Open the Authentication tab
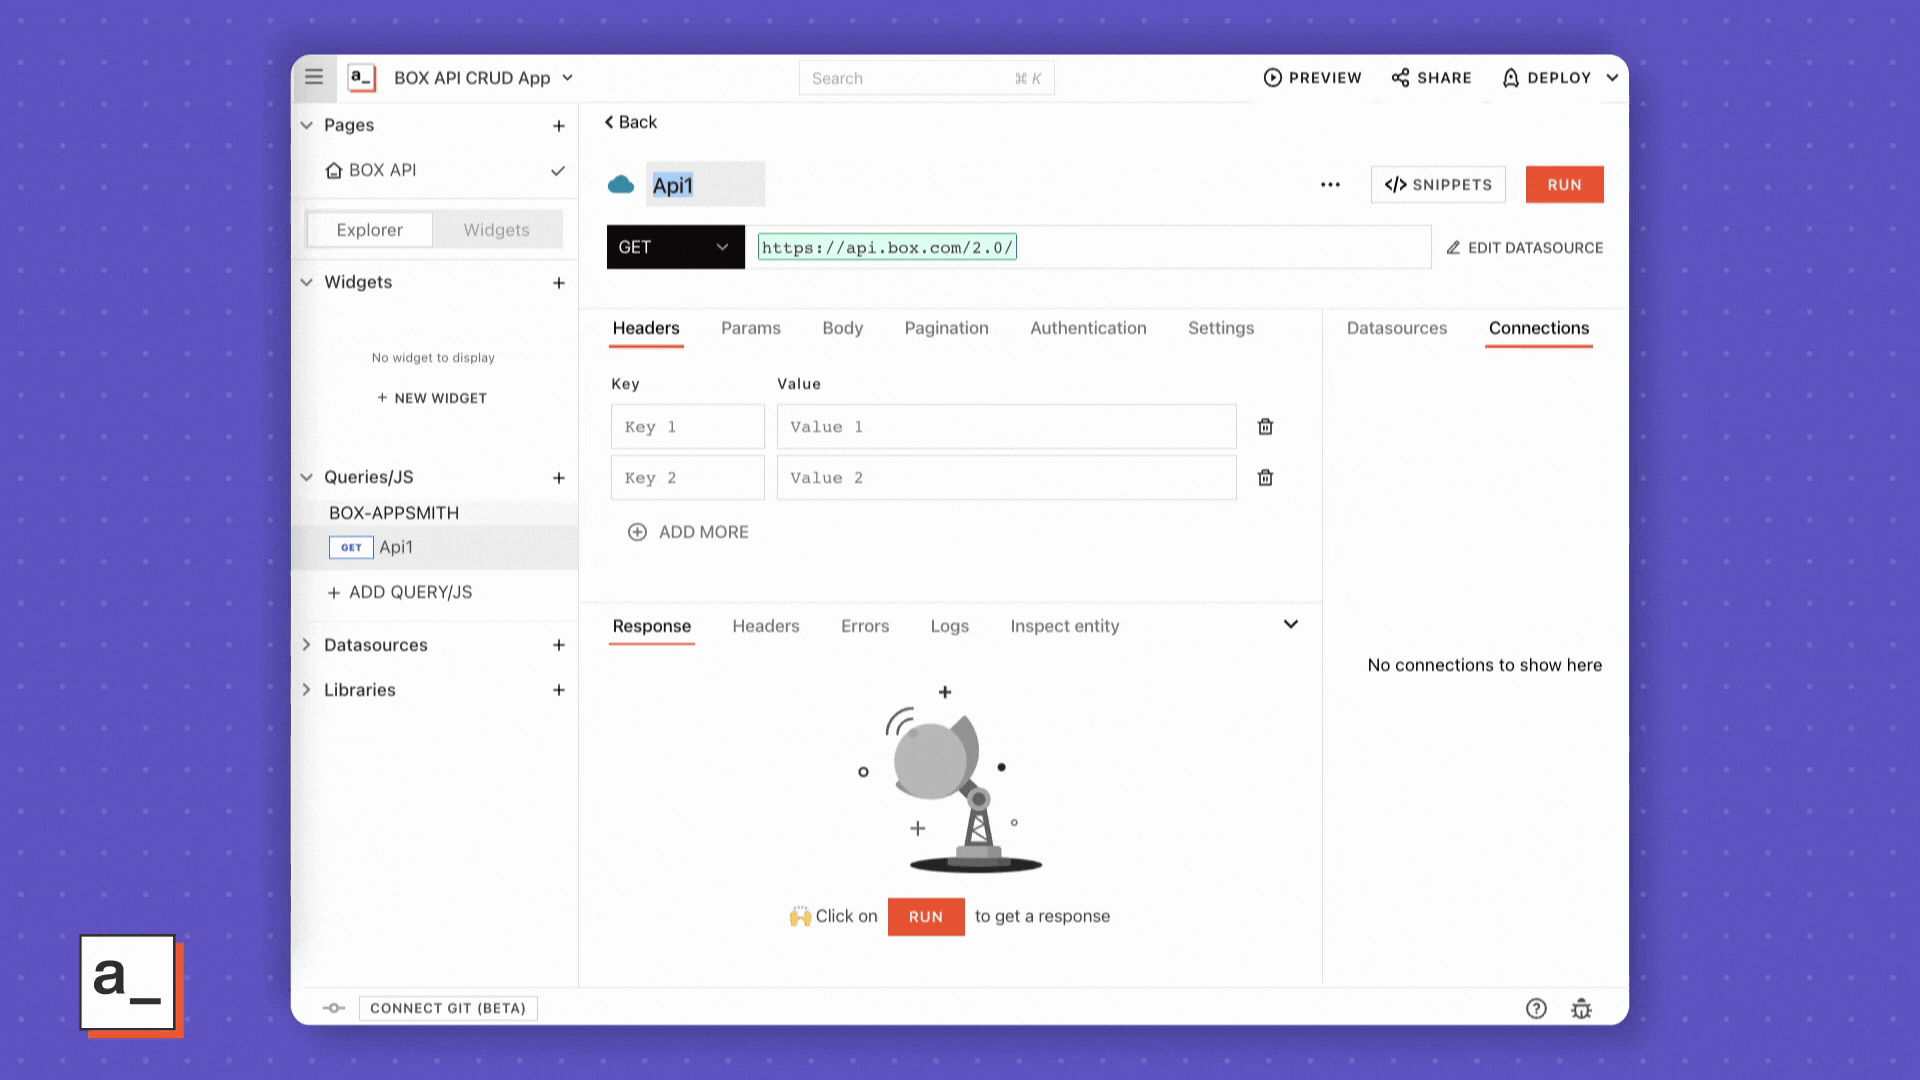Viewport: 1920px width, 1080px height. [1088, 328]
